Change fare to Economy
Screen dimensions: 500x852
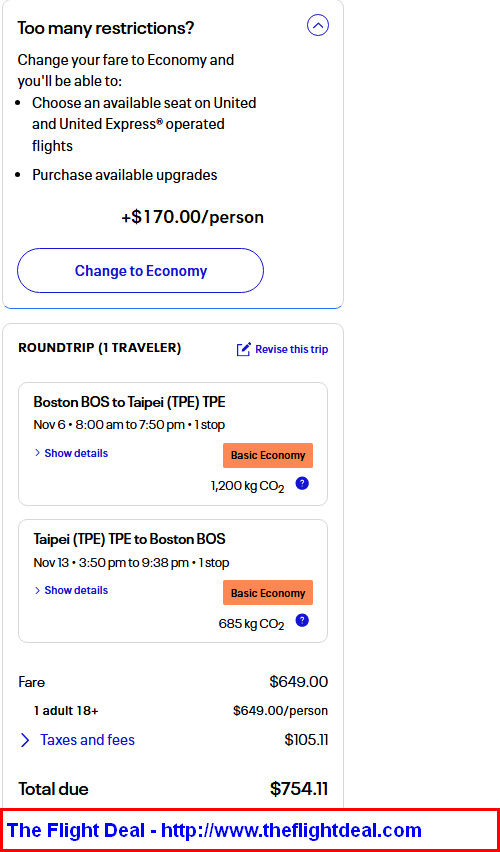(x=140, y=271)
